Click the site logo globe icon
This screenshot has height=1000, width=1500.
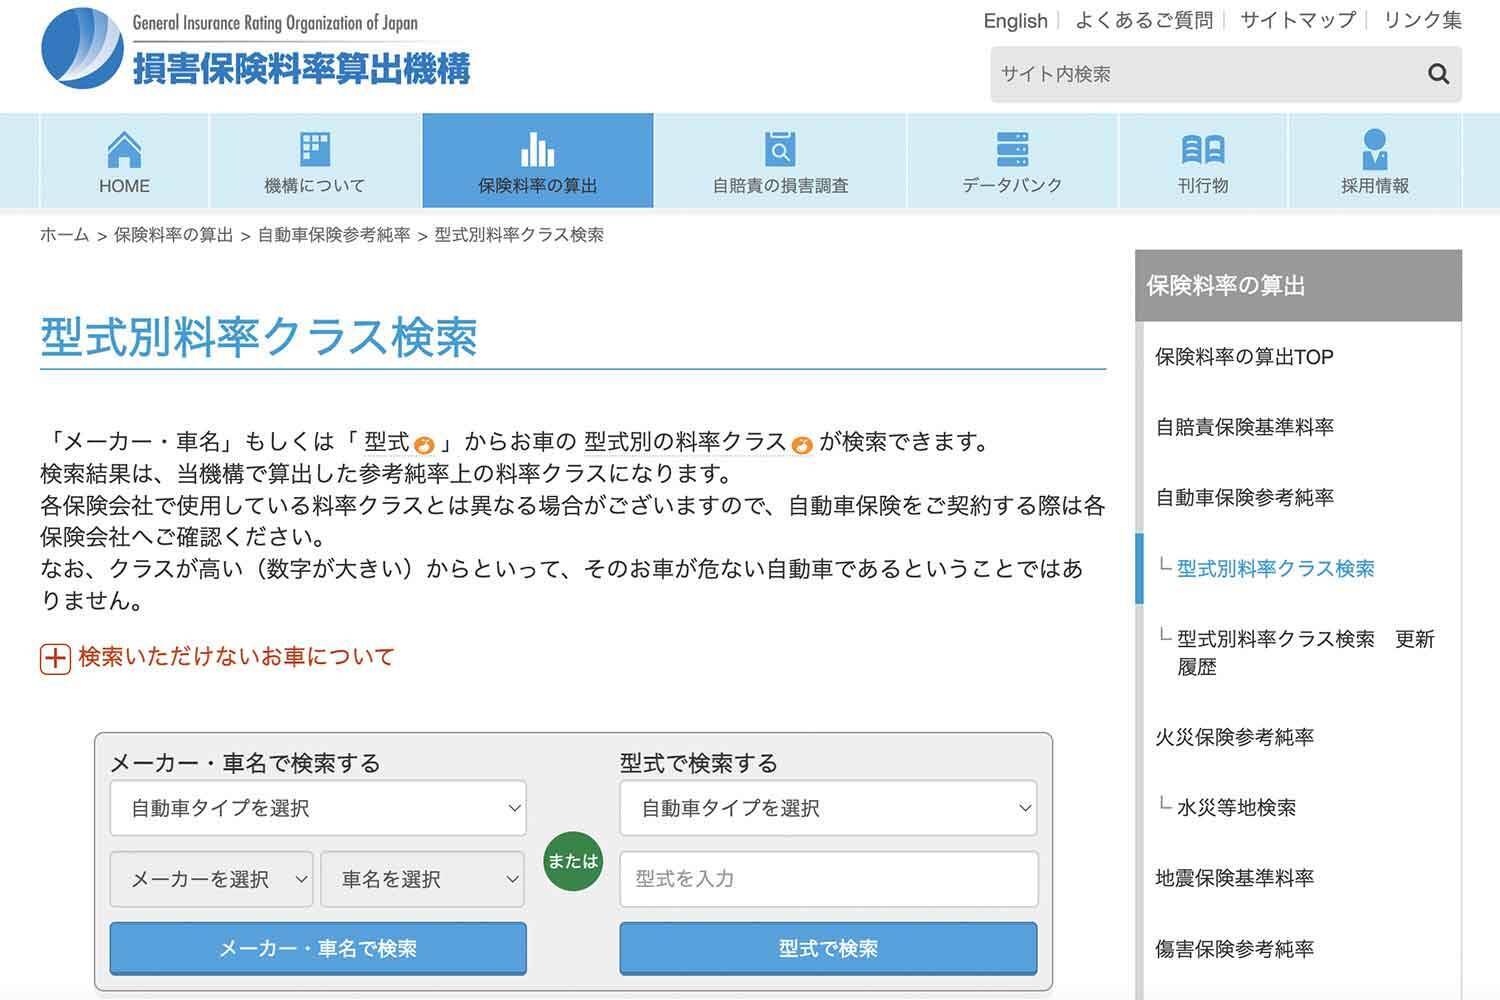[83, 48]
